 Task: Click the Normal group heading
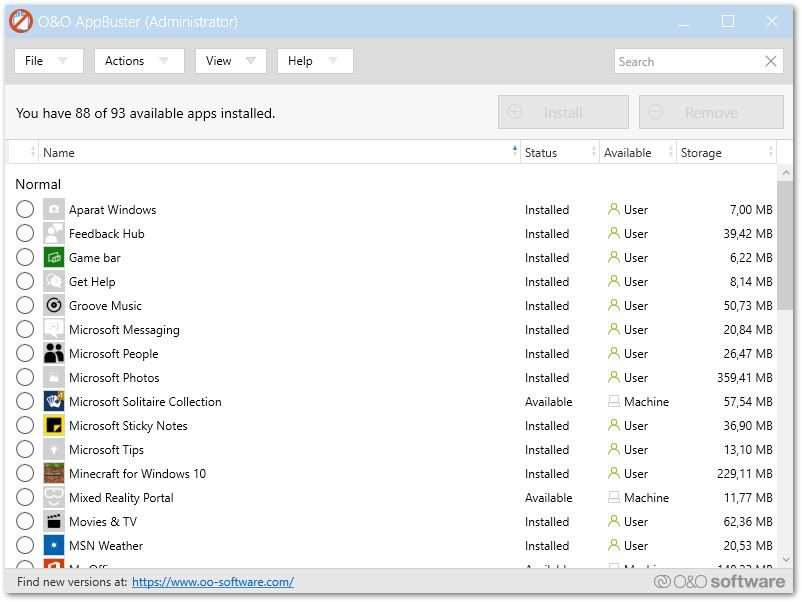point(38,184)
